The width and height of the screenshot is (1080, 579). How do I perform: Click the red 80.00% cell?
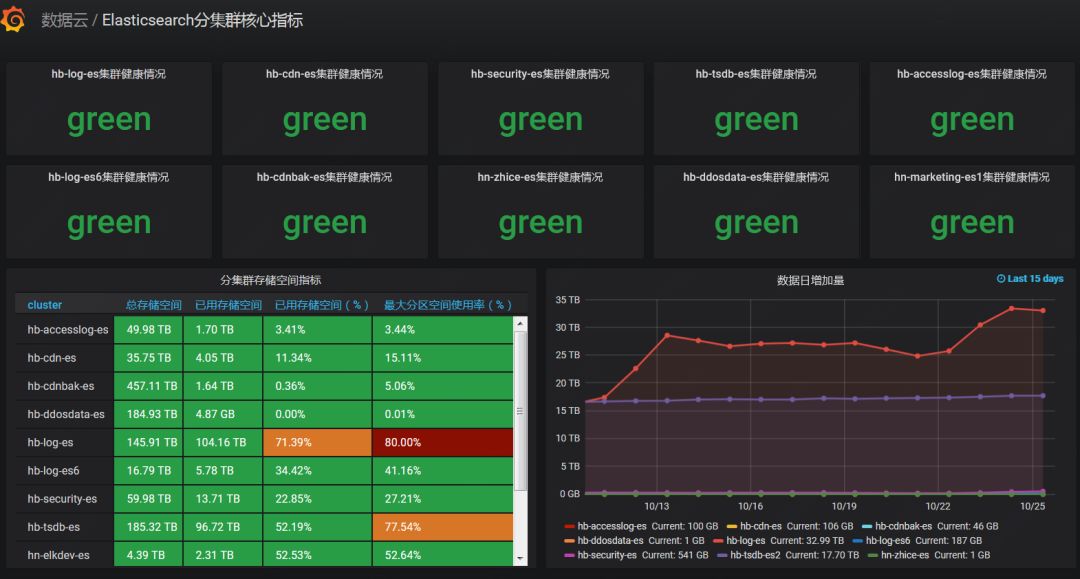(443, 443)
